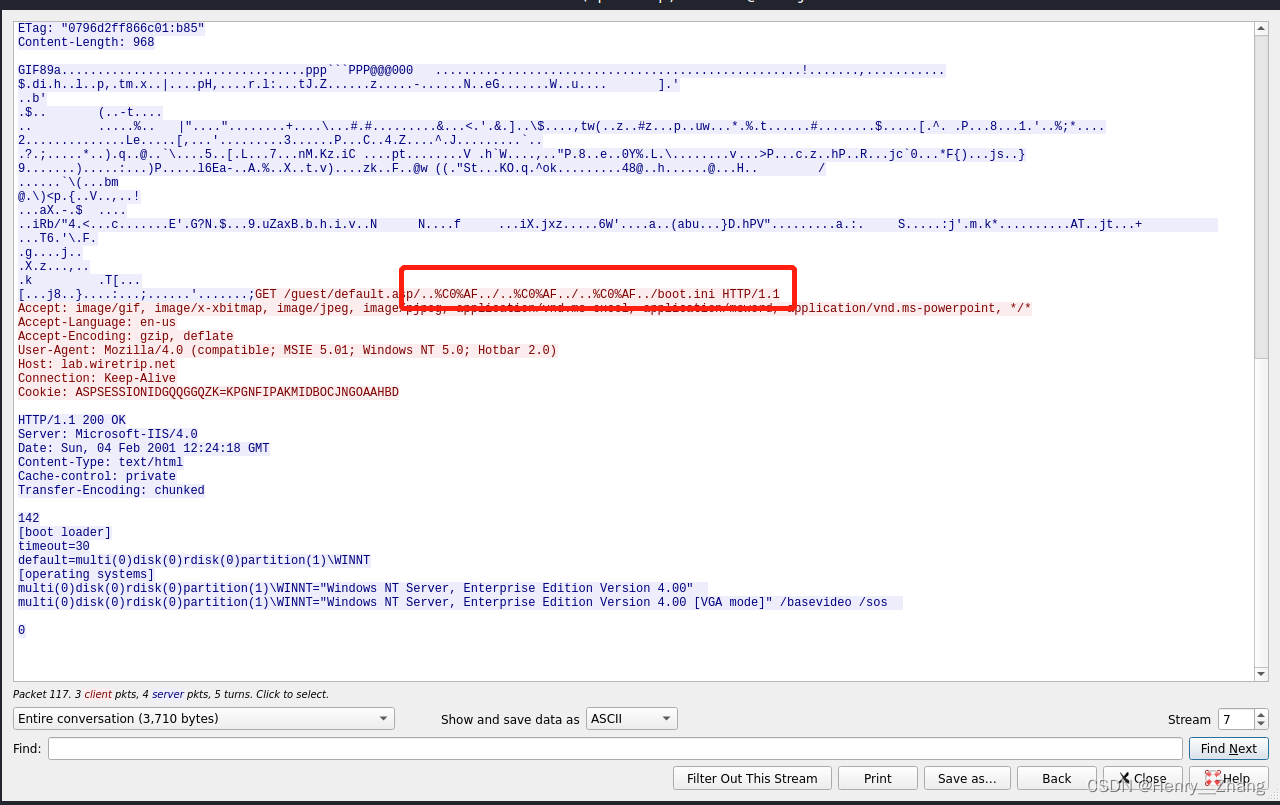Focus the Find text field
The height and width of the screenshot is (805, 1280).
point(615,748)
